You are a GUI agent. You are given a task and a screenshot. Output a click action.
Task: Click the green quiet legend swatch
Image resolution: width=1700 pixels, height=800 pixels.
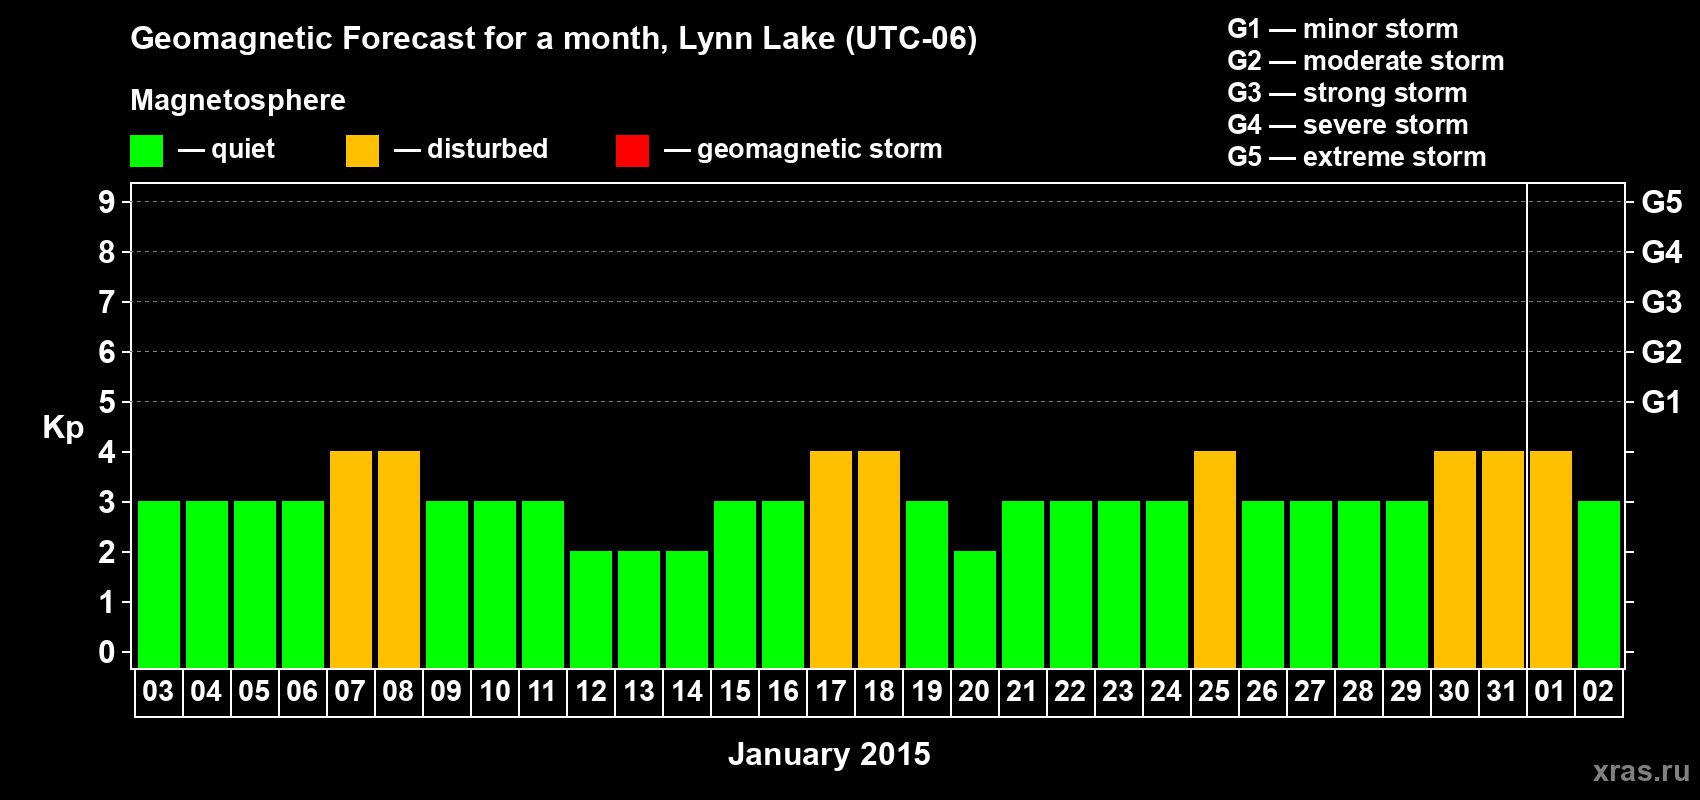pyautogui.click(x=146, y=151)
